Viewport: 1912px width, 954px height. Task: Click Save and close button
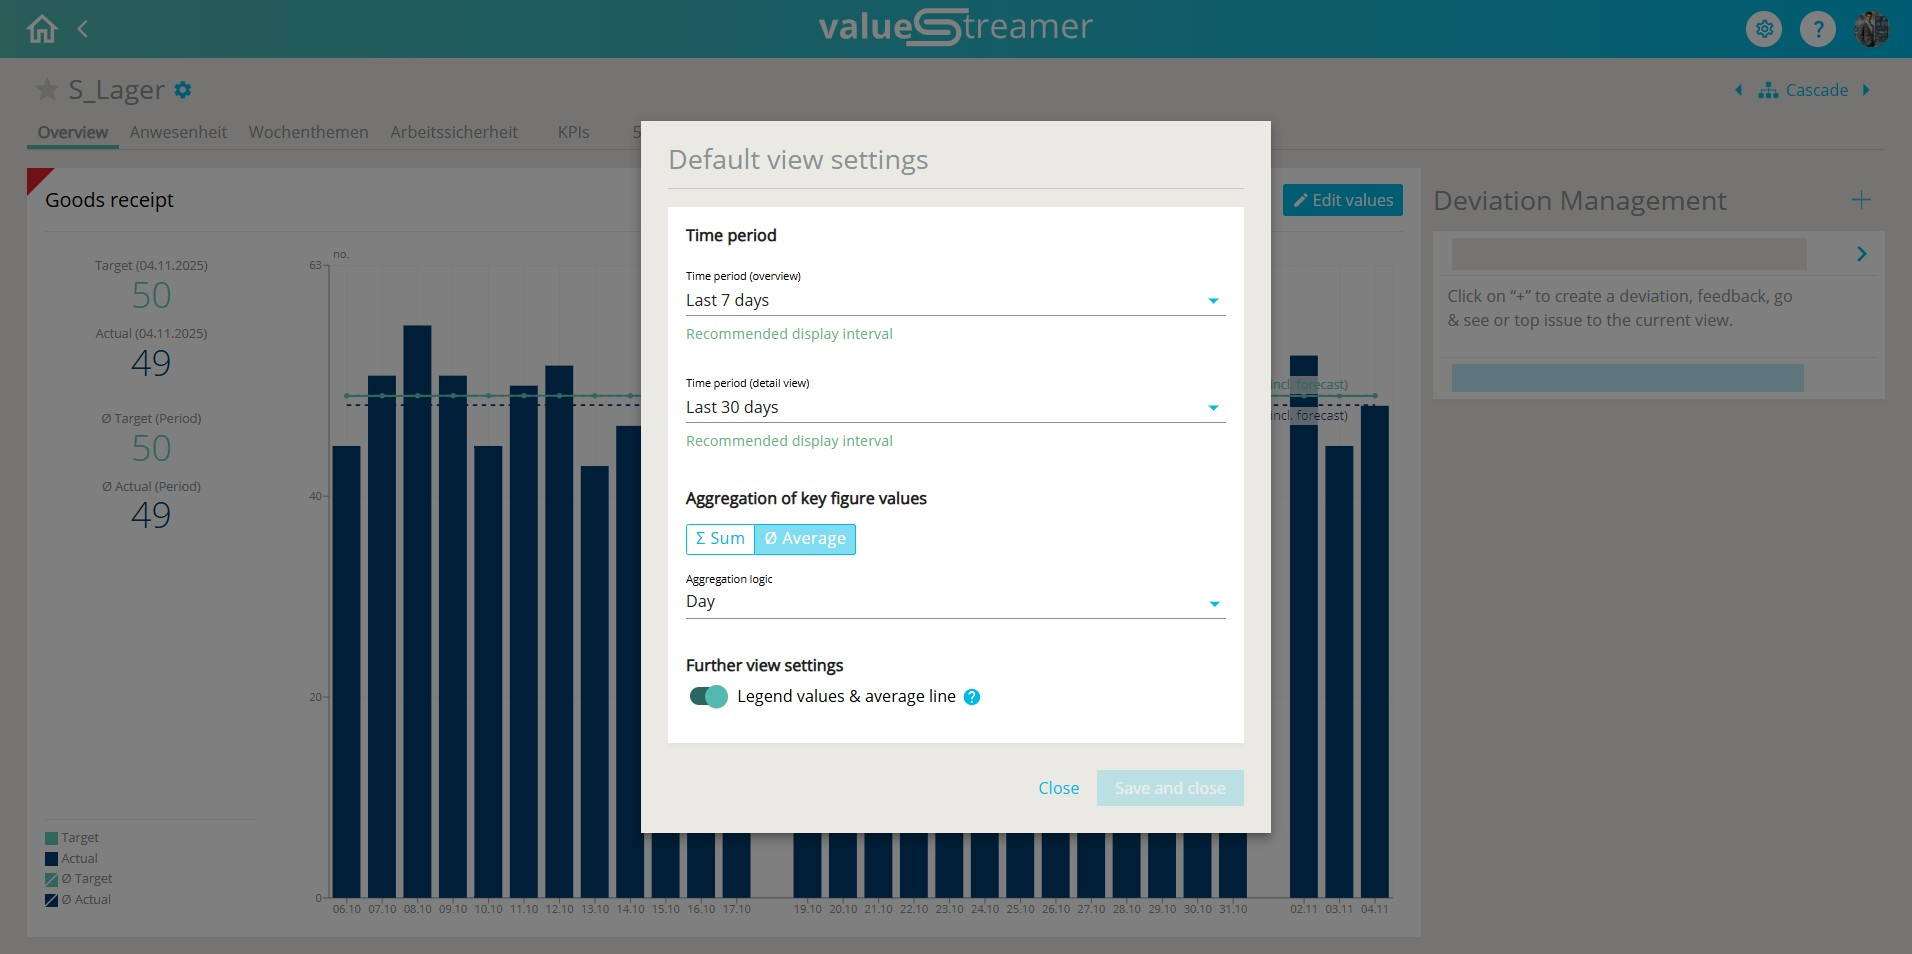[1169, 788]
